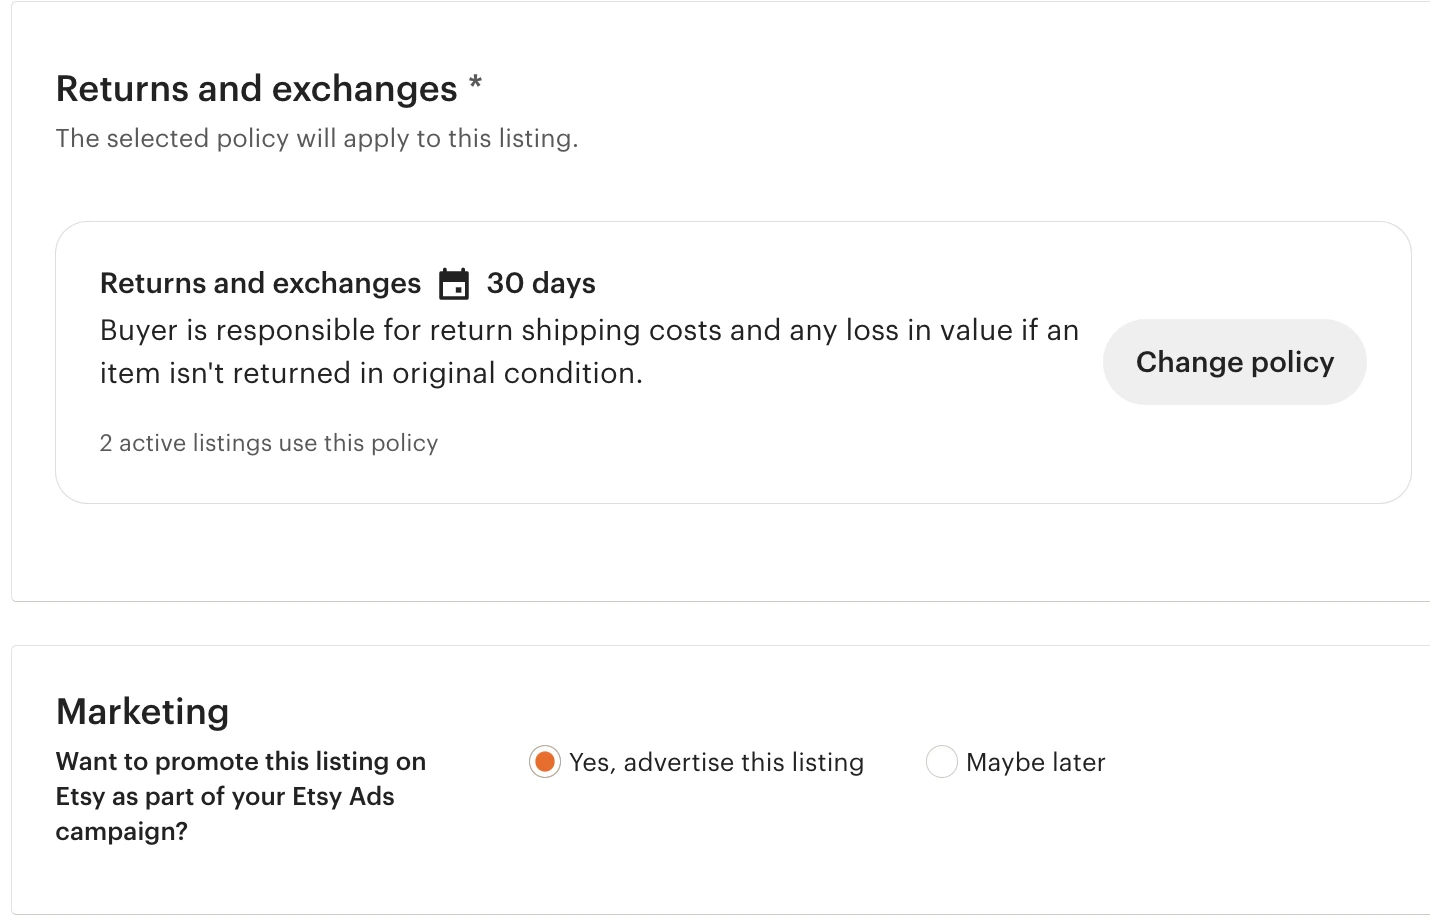
Task: Click the 2 active listings link text
Action: point(268,442)
